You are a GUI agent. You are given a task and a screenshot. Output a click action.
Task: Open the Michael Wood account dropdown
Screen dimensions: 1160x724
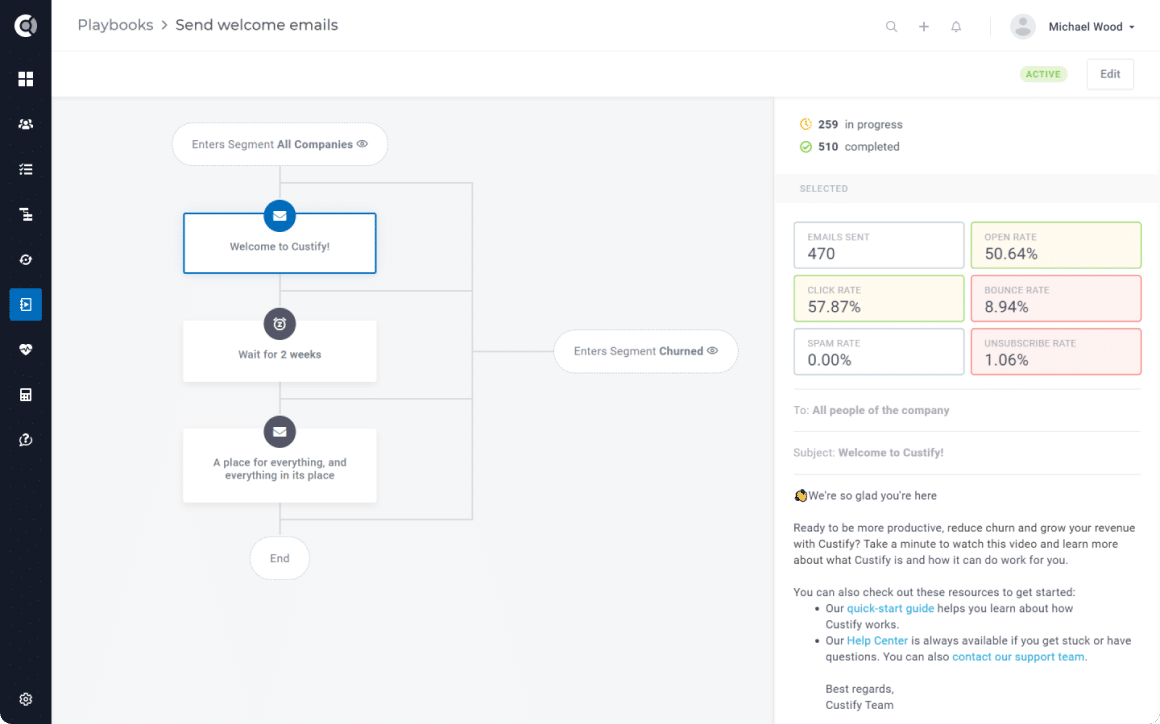coord(1091,27)
